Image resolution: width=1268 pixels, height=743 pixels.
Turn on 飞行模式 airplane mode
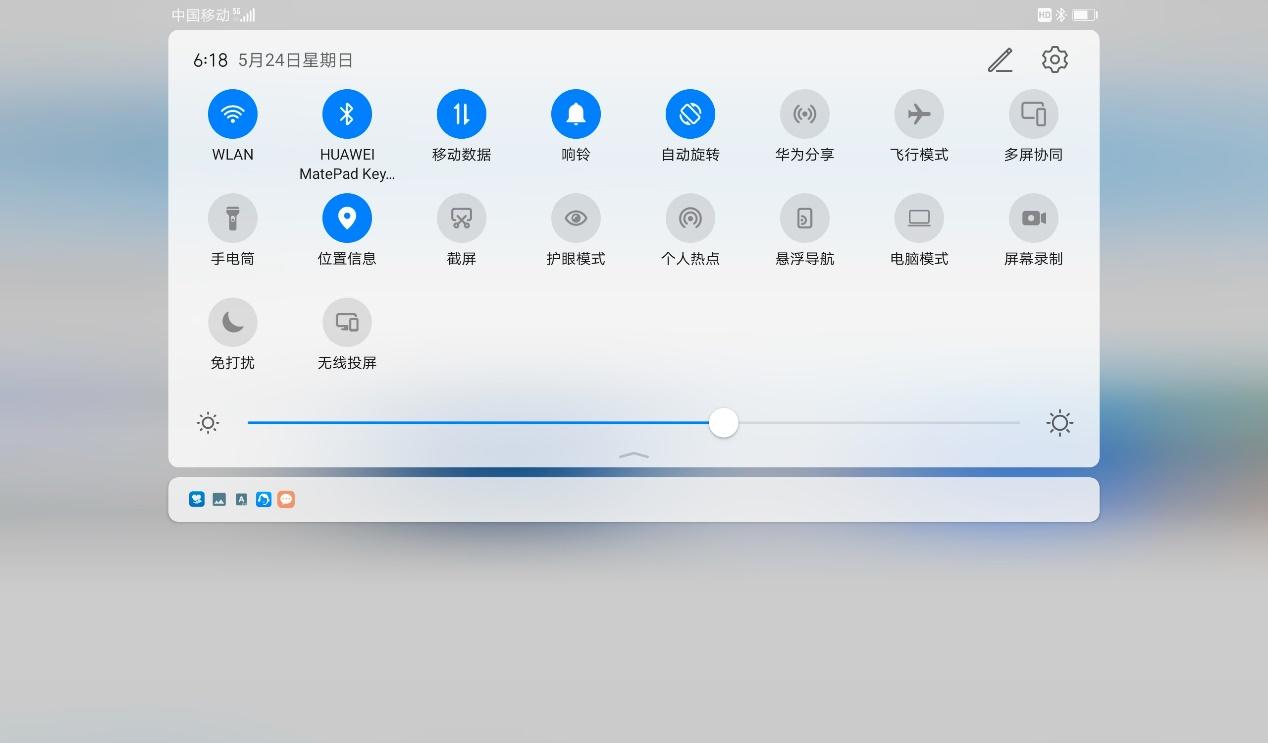(x=919, y=114)
